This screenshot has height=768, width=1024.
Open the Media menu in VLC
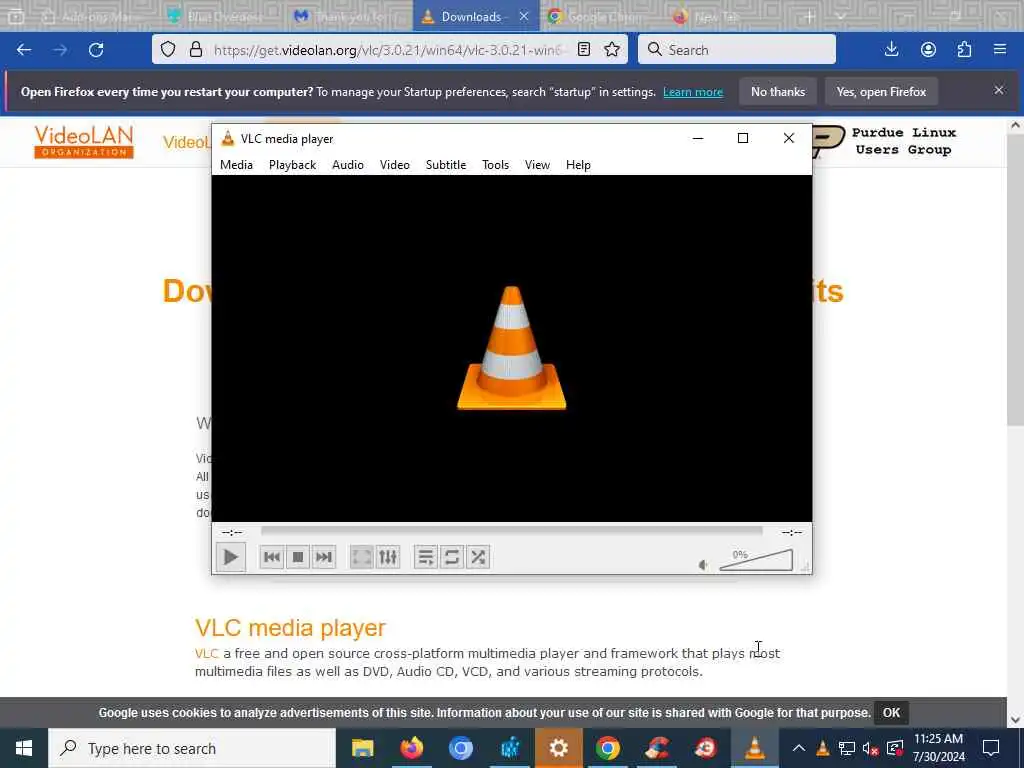point(236,165)
